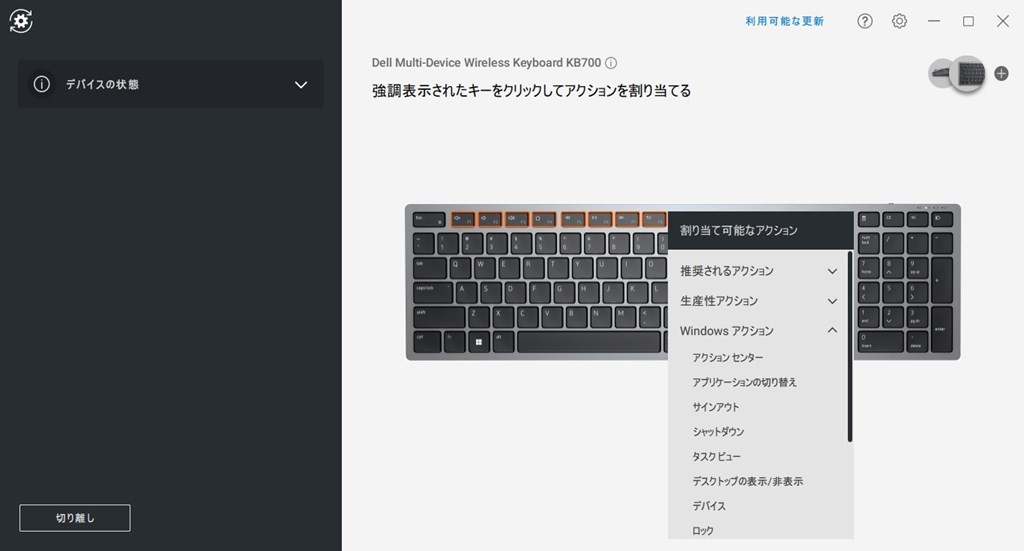Choose シャットダウン from the action list
Image resolution: width=1024 pixels, height=551 pixels.
point(718,432)
